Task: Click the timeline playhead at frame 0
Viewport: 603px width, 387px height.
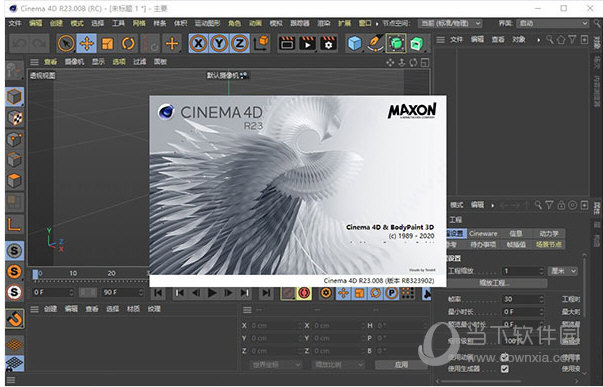Action: [x=35, y=274]
